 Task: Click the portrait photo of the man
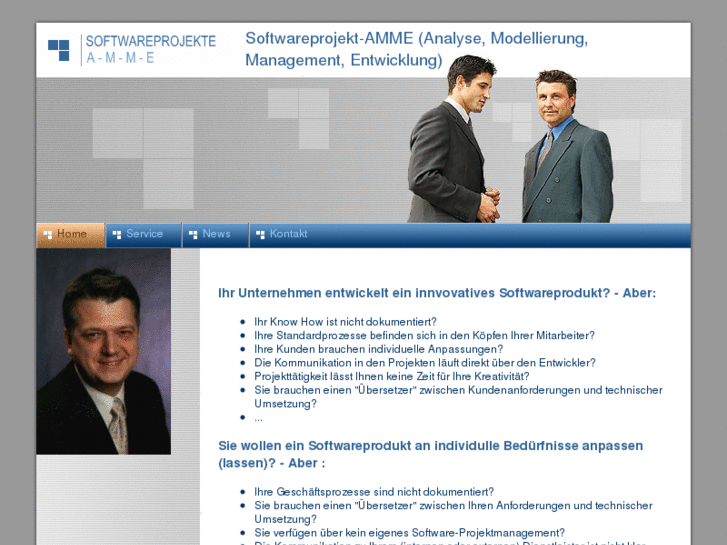103,351
